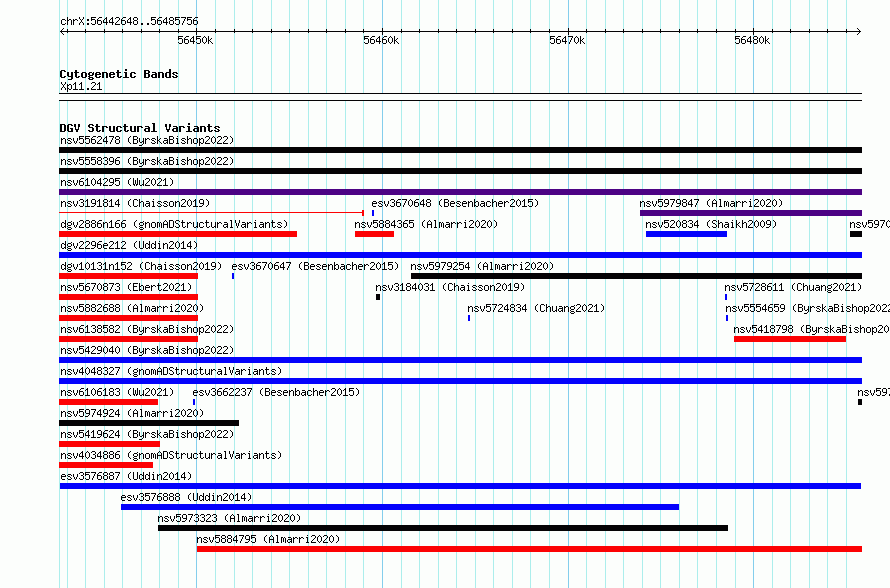Click the right arrow of the coordinate ruler
The image size is (890, 588).
click(859, 32)
